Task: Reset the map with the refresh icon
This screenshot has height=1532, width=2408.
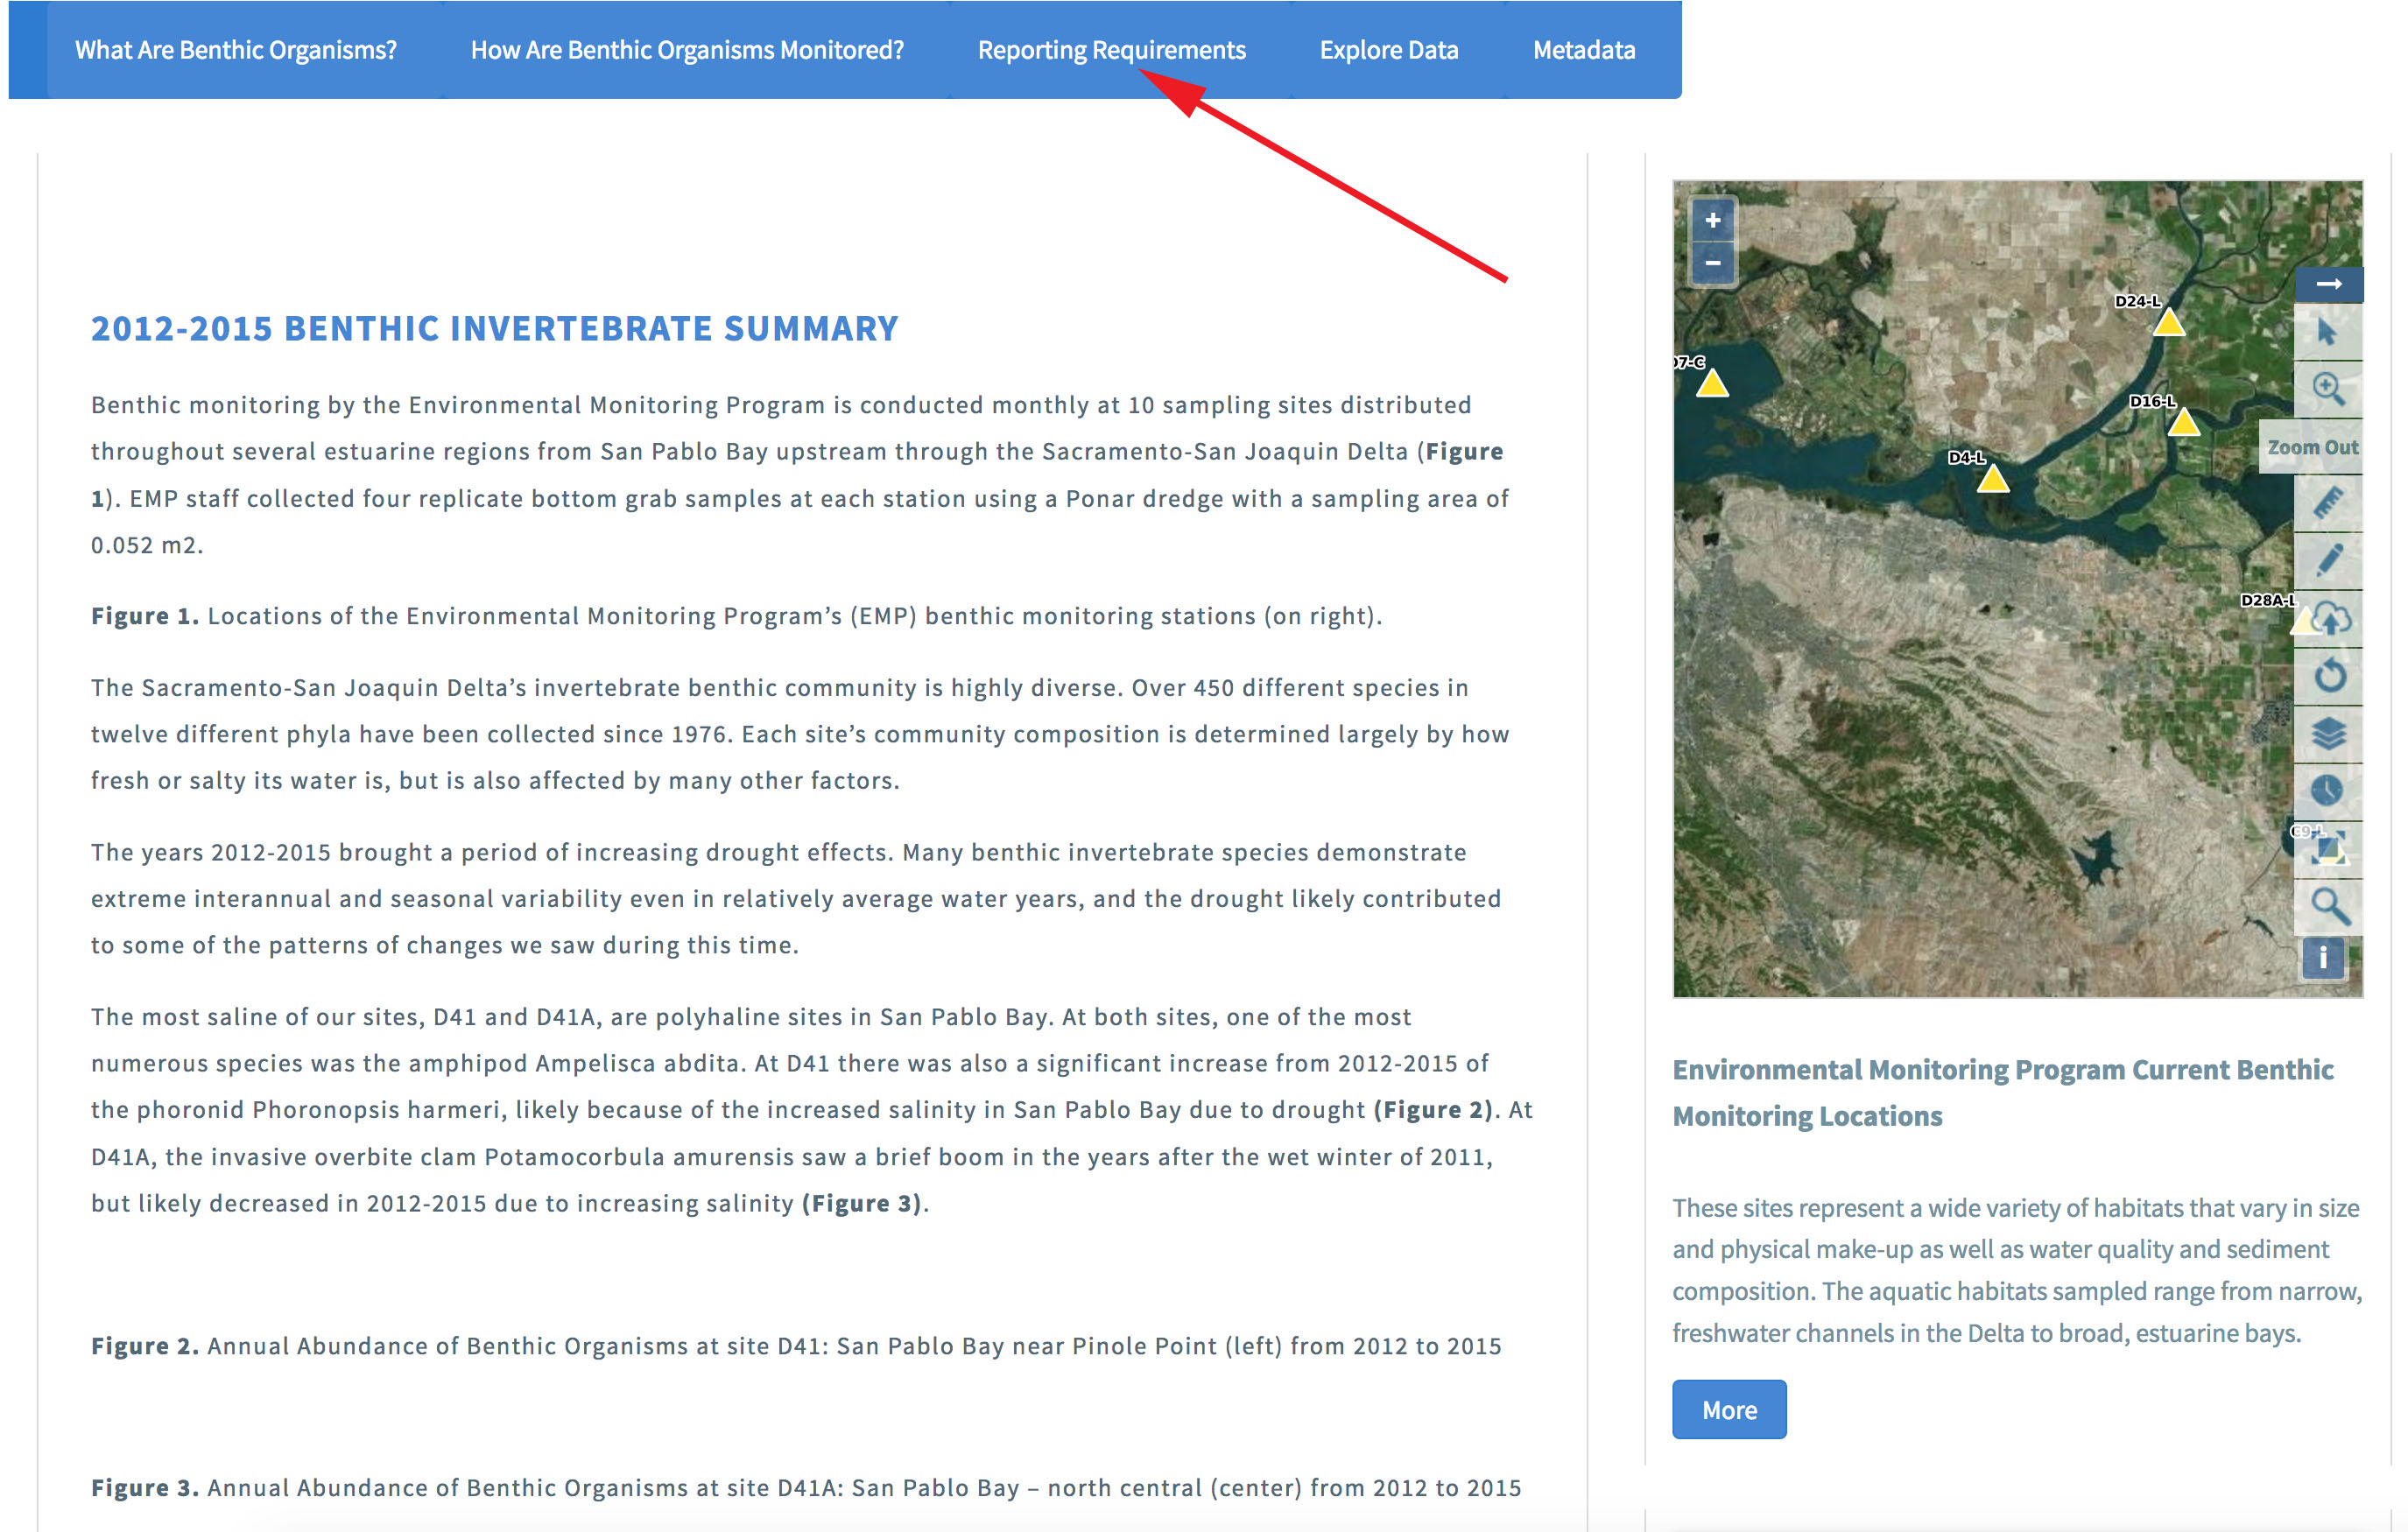Action: point(2329,676)
